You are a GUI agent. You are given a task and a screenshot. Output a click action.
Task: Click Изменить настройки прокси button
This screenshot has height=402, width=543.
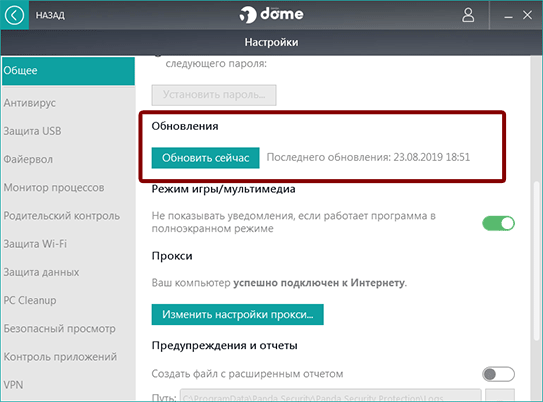coord(238,314)
